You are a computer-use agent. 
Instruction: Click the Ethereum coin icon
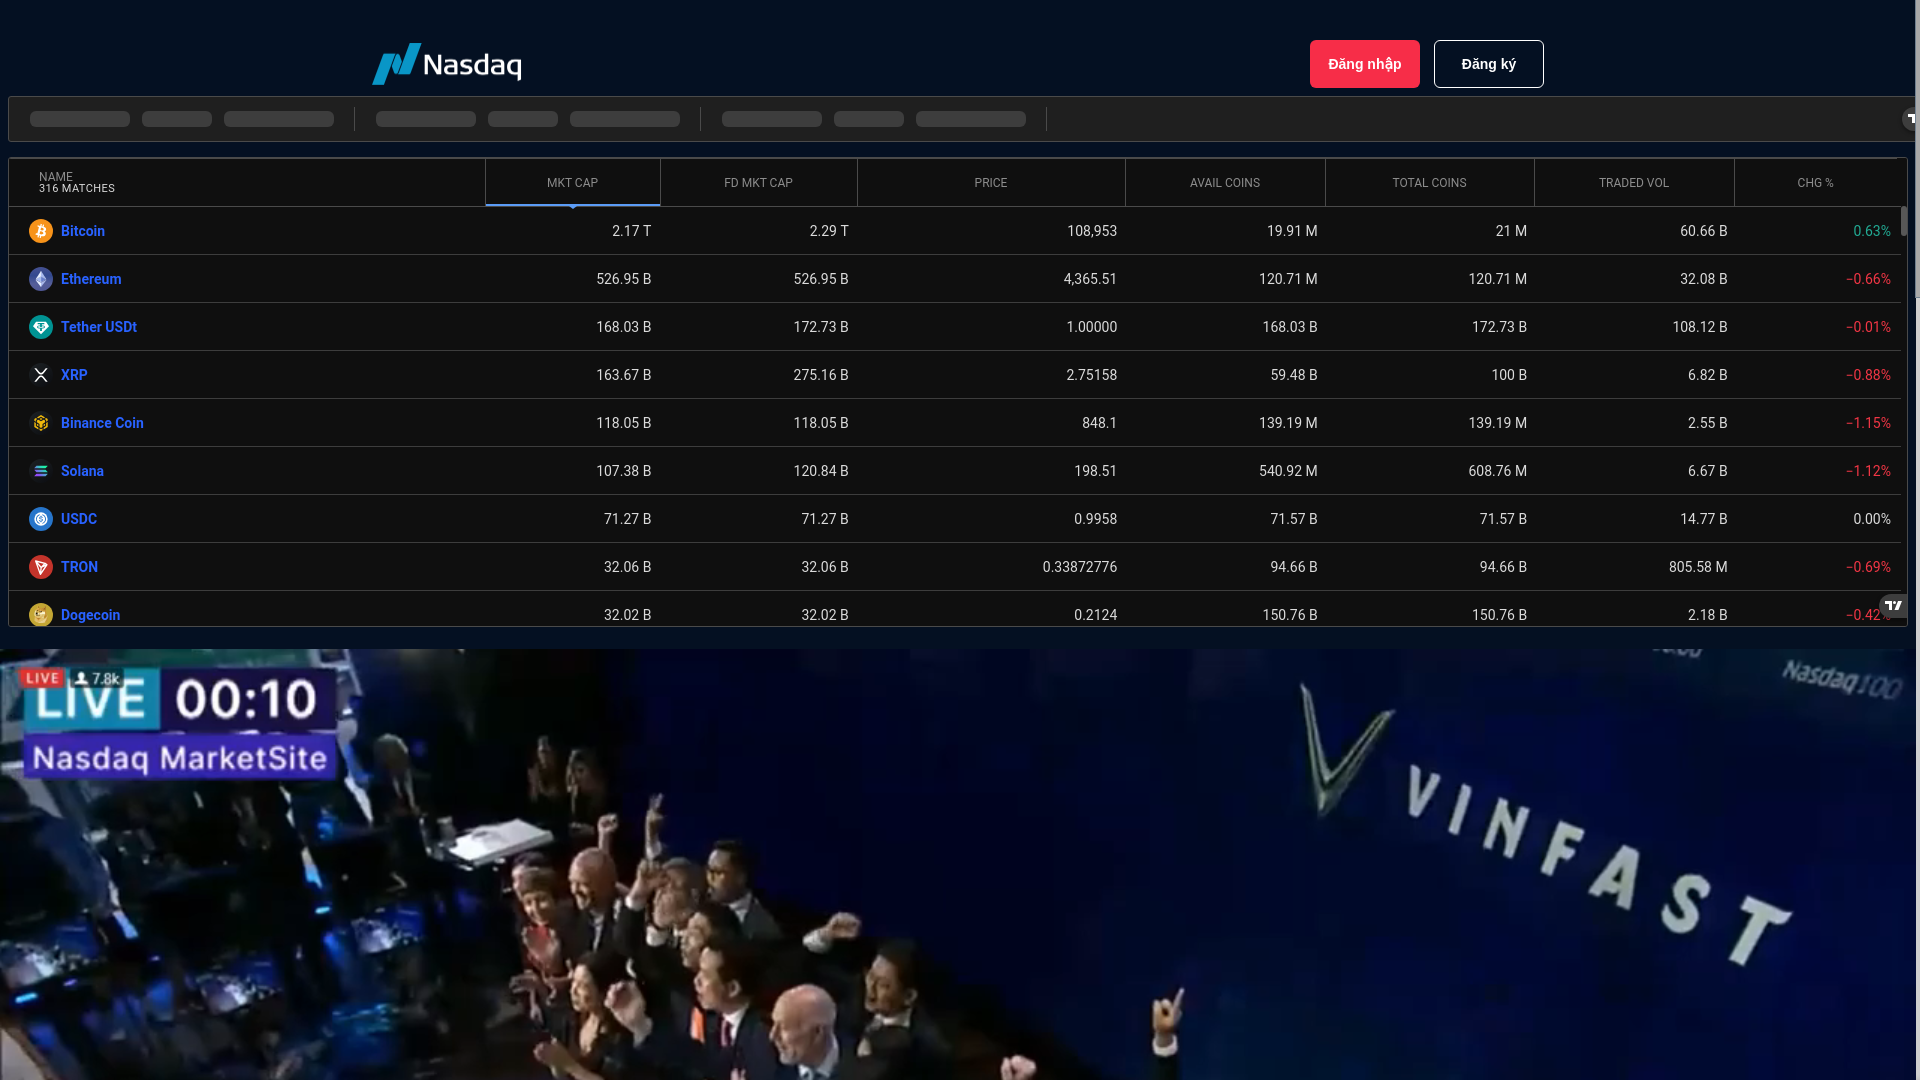41,279
